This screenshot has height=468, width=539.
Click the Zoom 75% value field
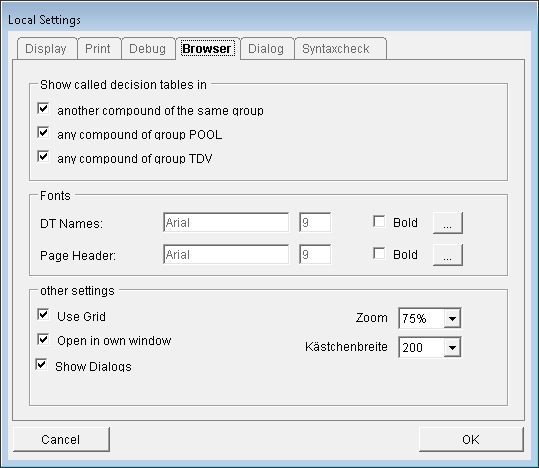[421, 318]
